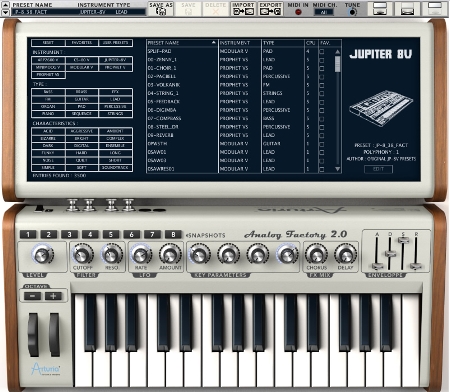The width and height of the screenshot is (450, 392).
Task: Click the LFO Amount knob
Action: coord(170,255)
